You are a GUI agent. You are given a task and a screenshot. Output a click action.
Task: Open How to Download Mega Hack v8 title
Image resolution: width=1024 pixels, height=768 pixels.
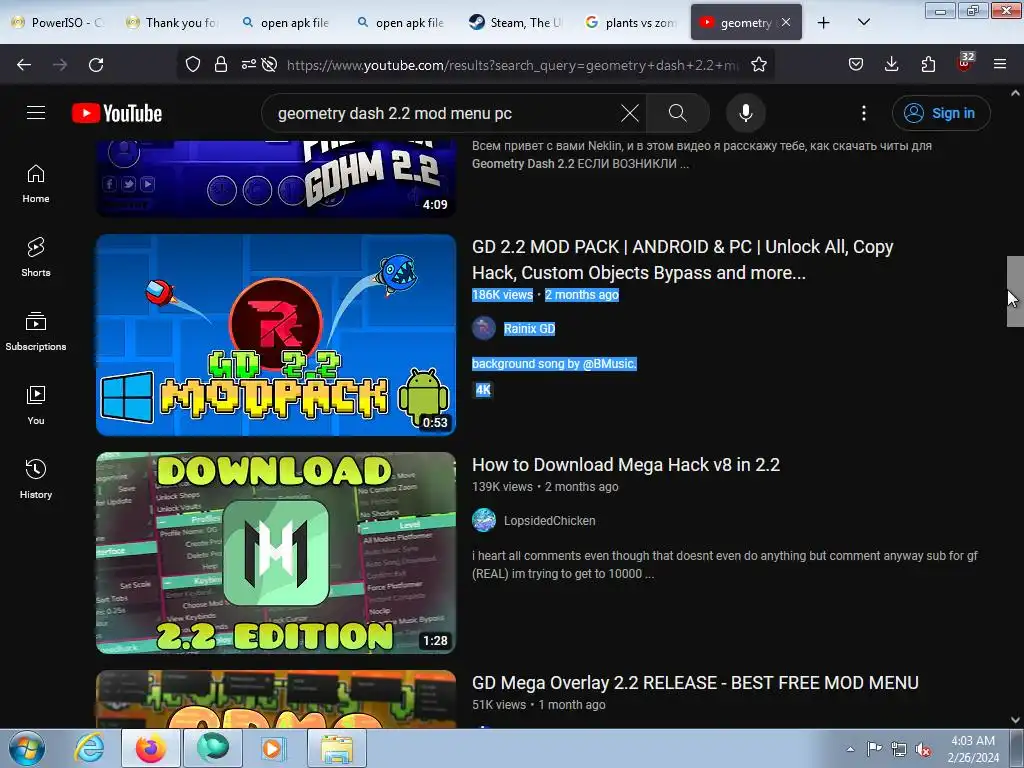[x=626, y=464]
